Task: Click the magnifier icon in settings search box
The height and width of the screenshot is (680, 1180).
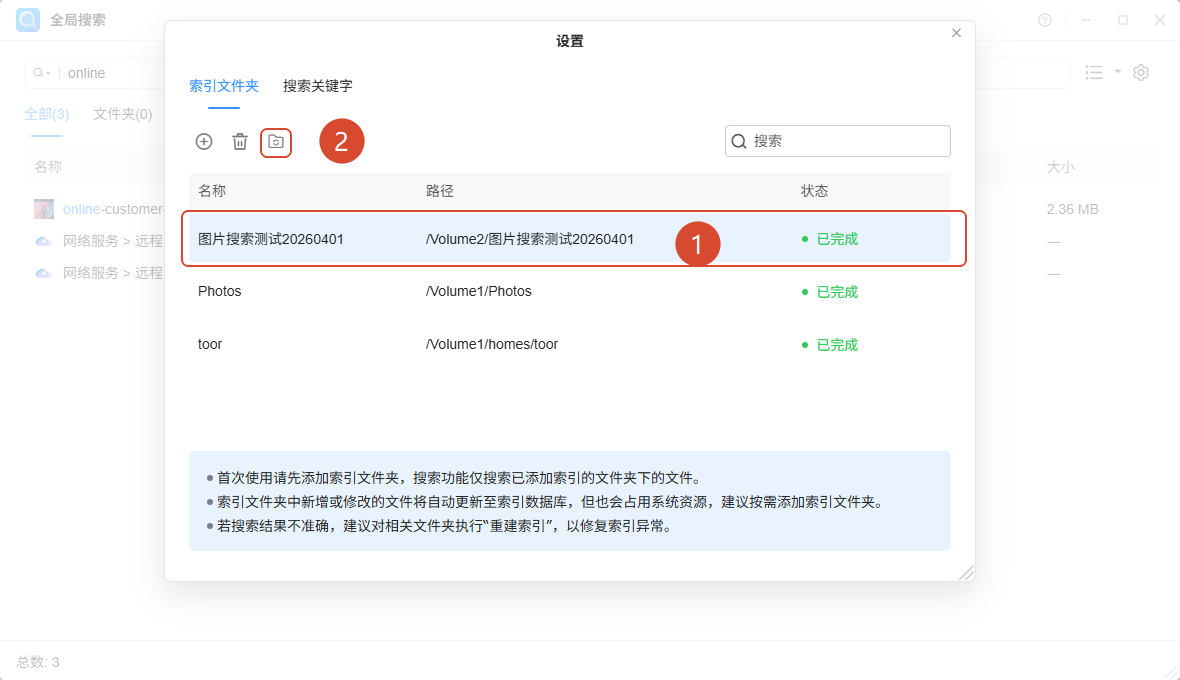Action: [739, 141]
